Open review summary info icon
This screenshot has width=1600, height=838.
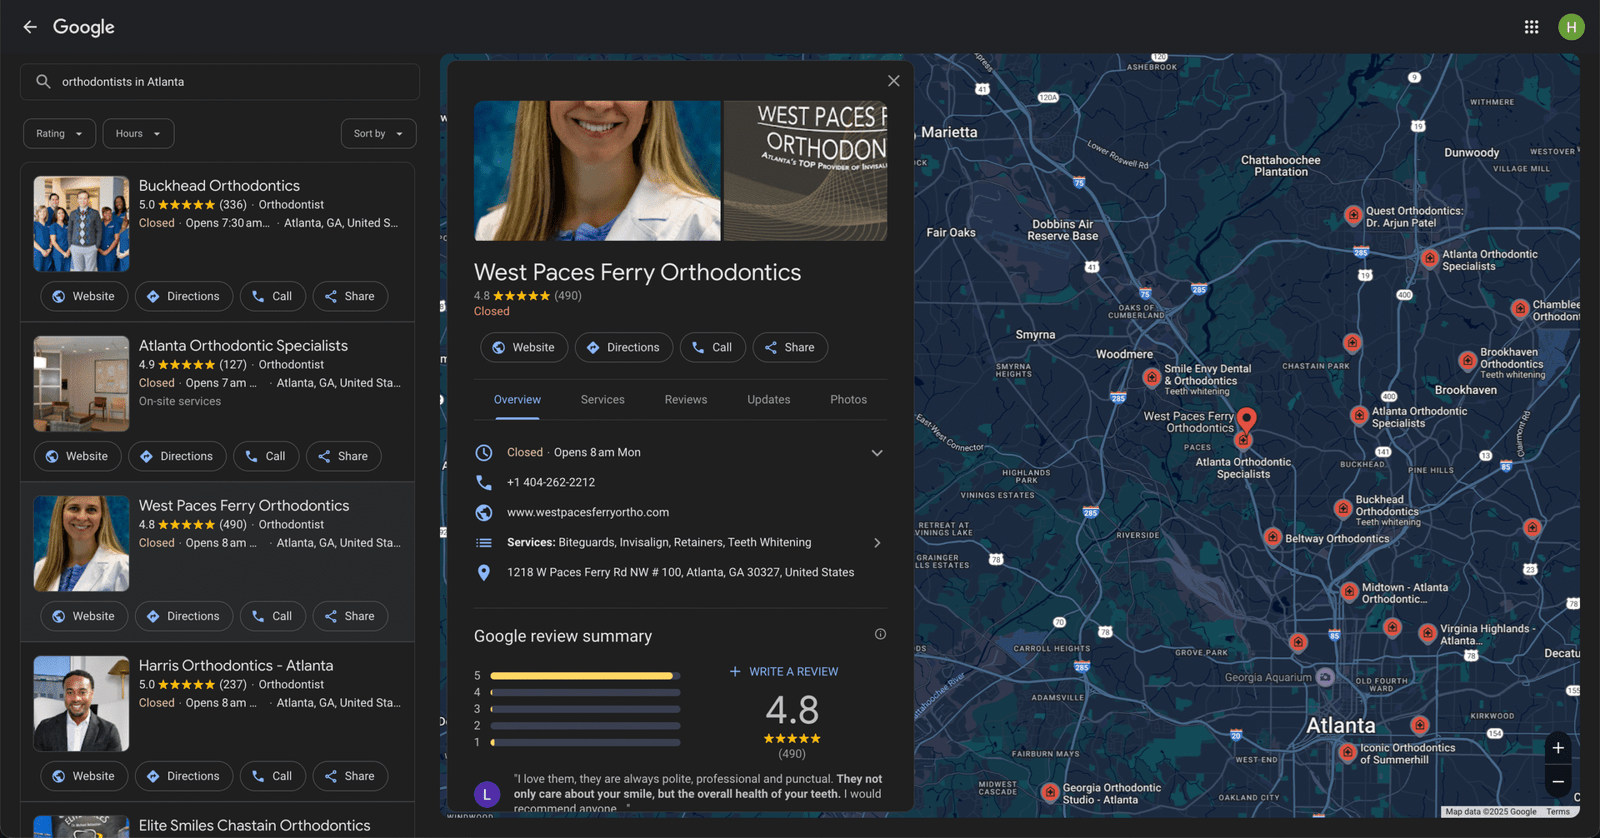click(880, 634)
